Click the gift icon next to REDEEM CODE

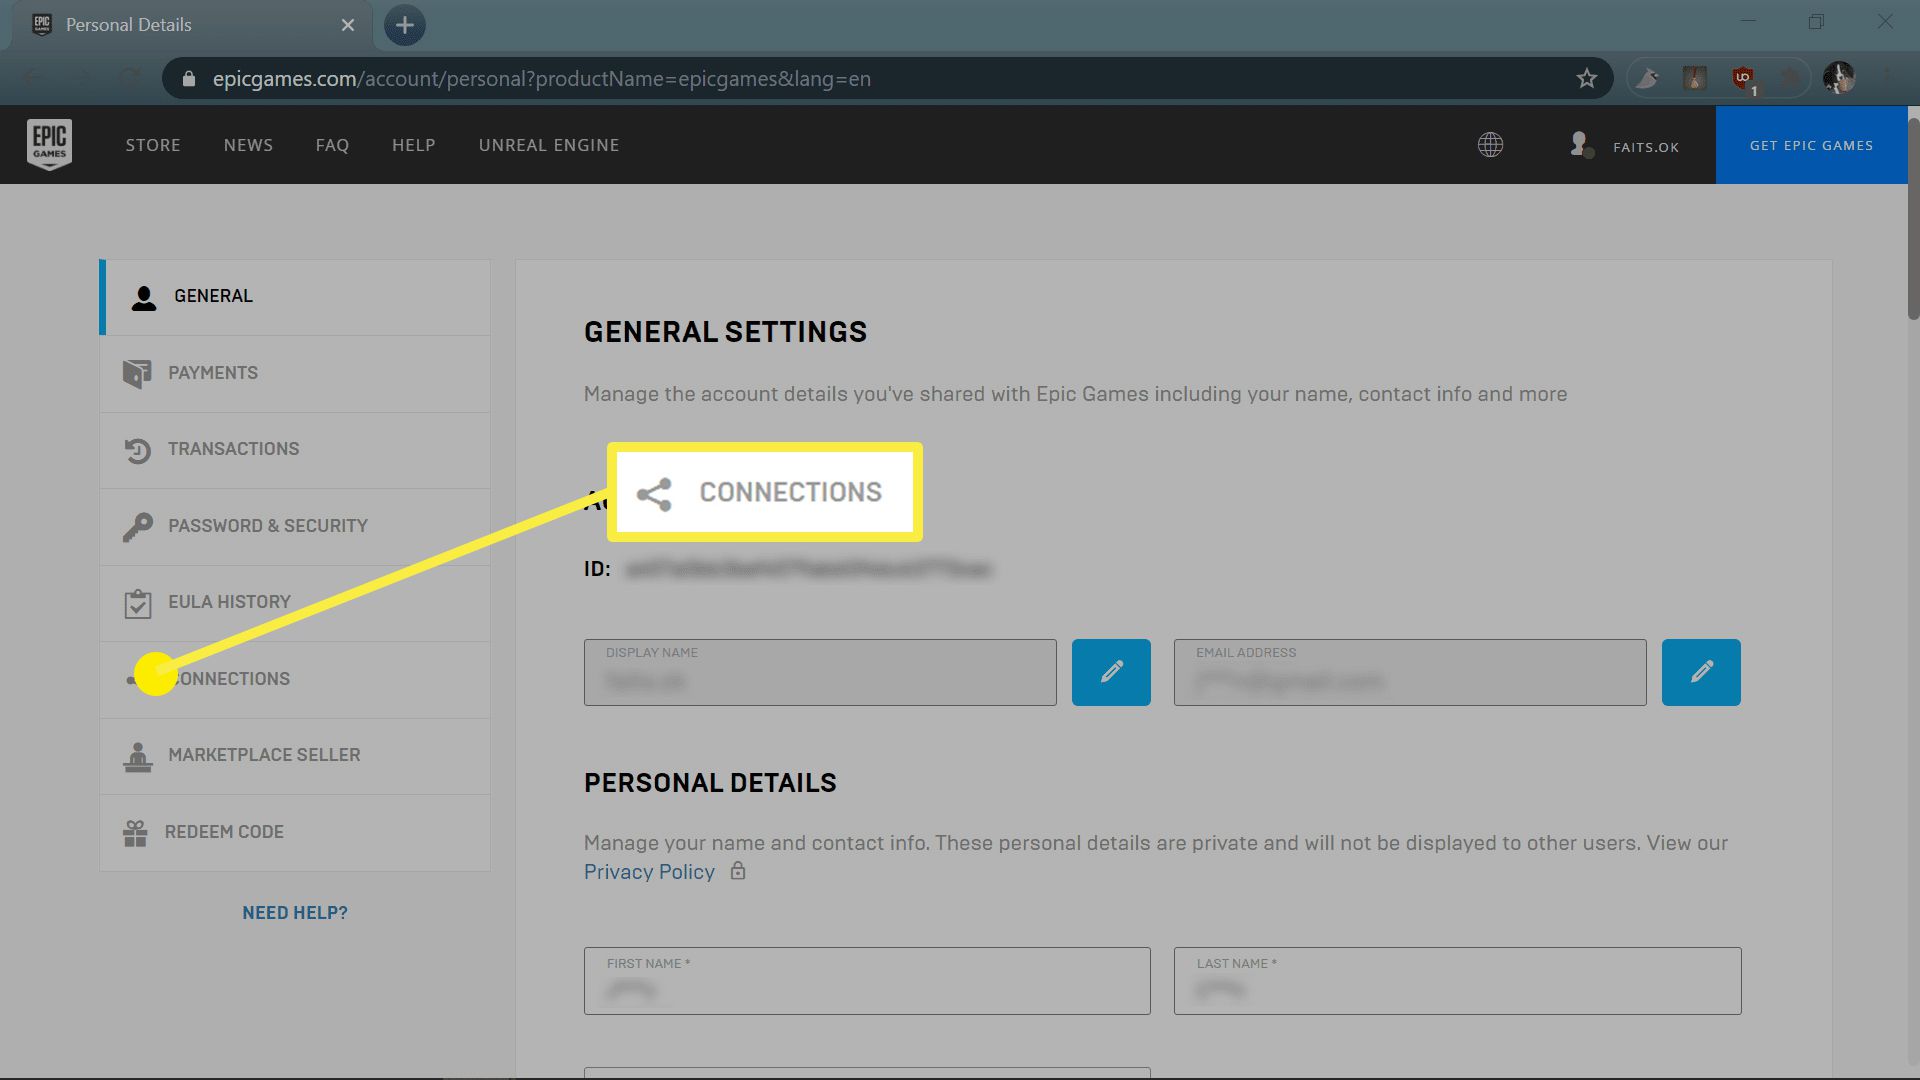pos(135,833)
